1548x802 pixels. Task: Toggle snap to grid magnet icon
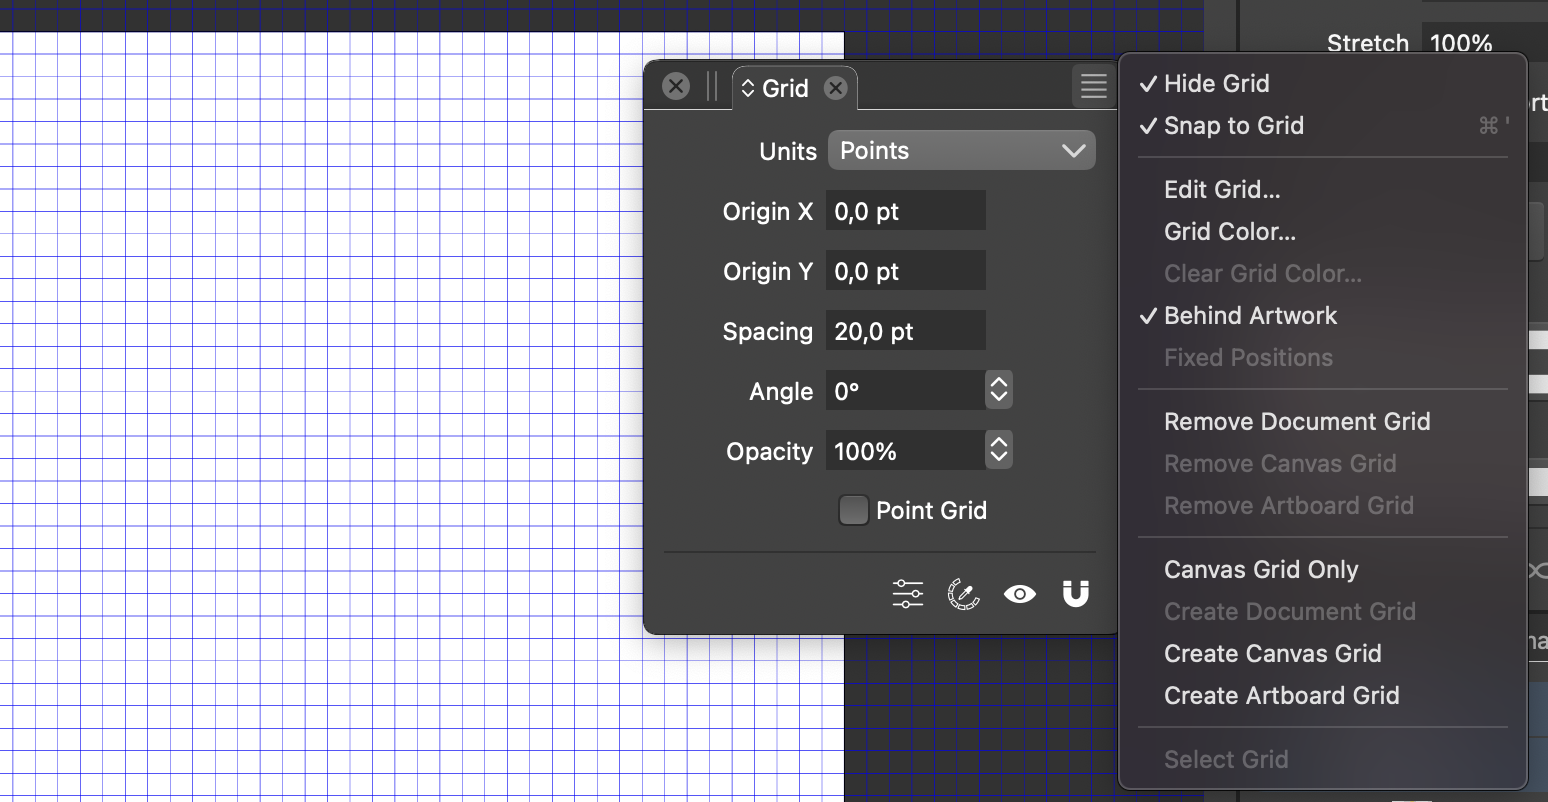pyautogui.click(x=1075, y=594)
